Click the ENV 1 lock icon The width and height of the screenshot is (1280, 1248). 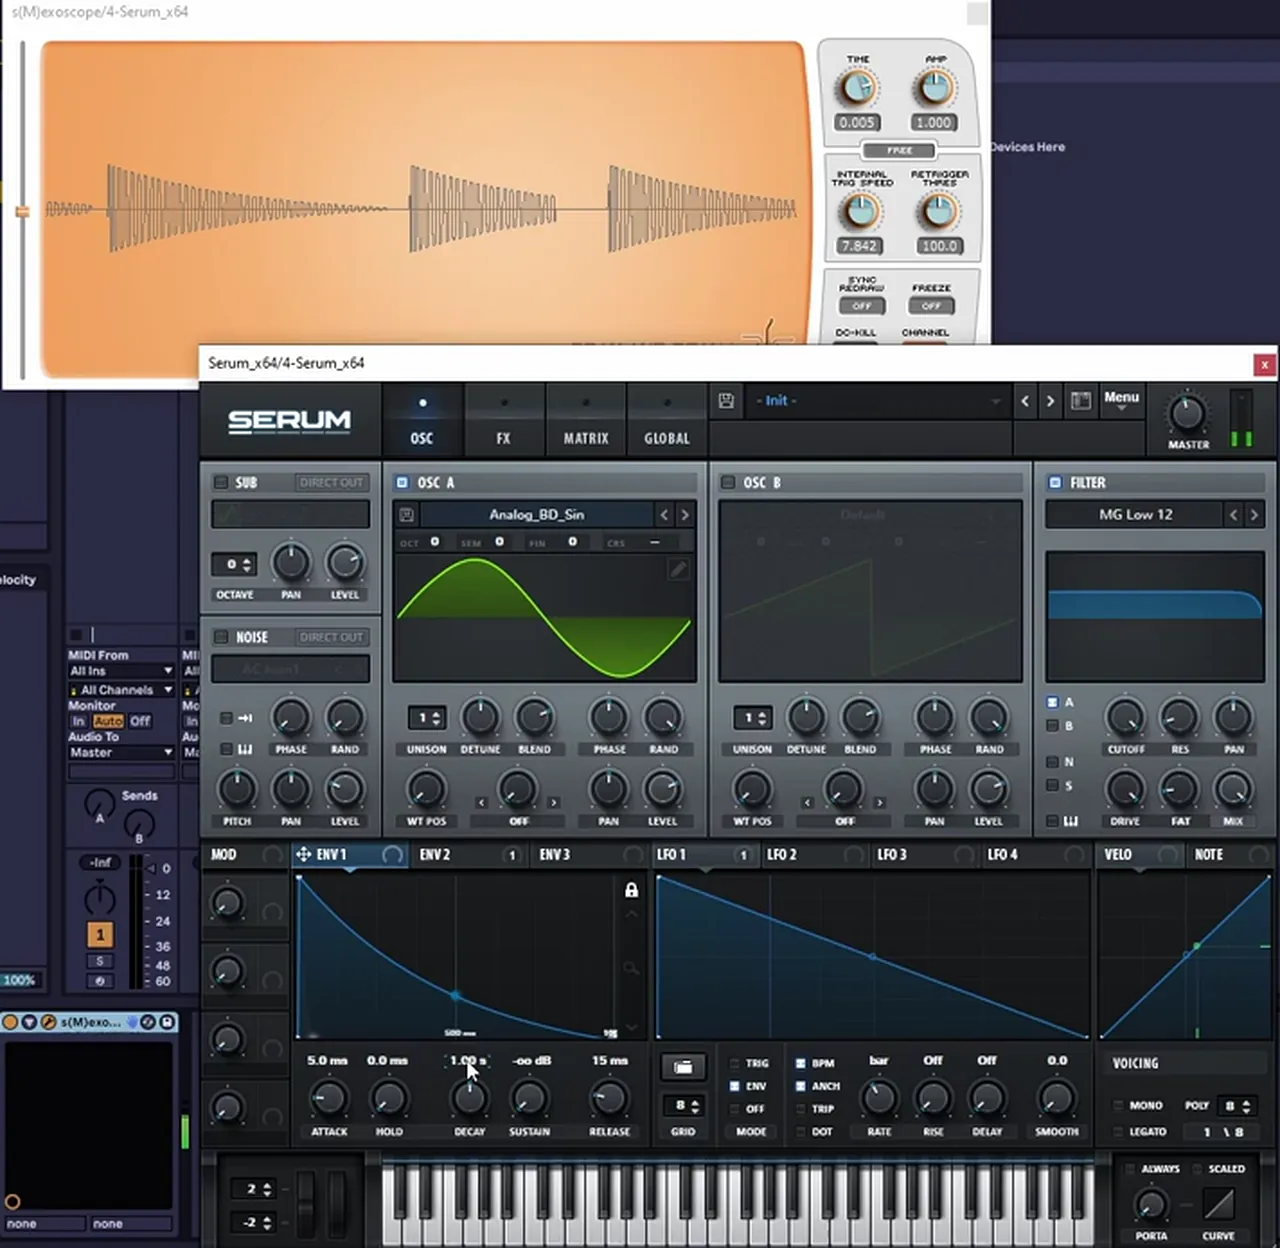(x=631, y=890)
